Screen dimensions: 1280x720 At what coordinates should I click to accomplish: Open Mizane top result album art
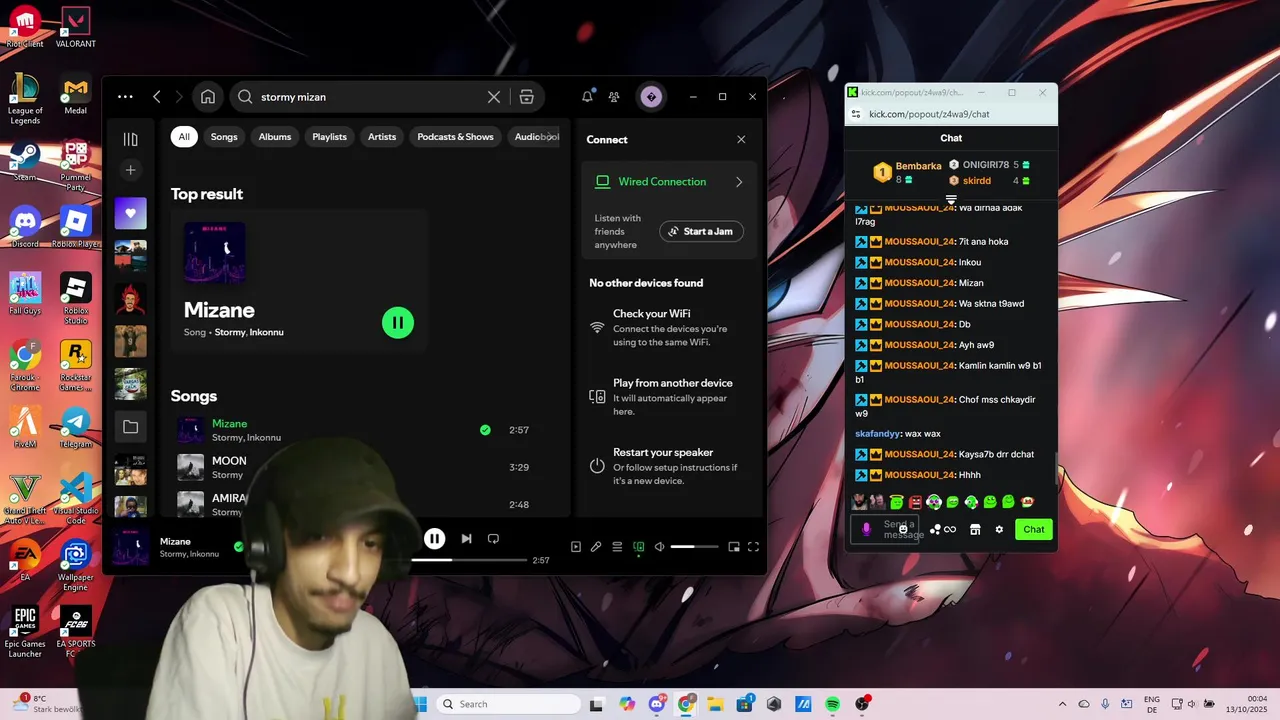tap(215, 253)
